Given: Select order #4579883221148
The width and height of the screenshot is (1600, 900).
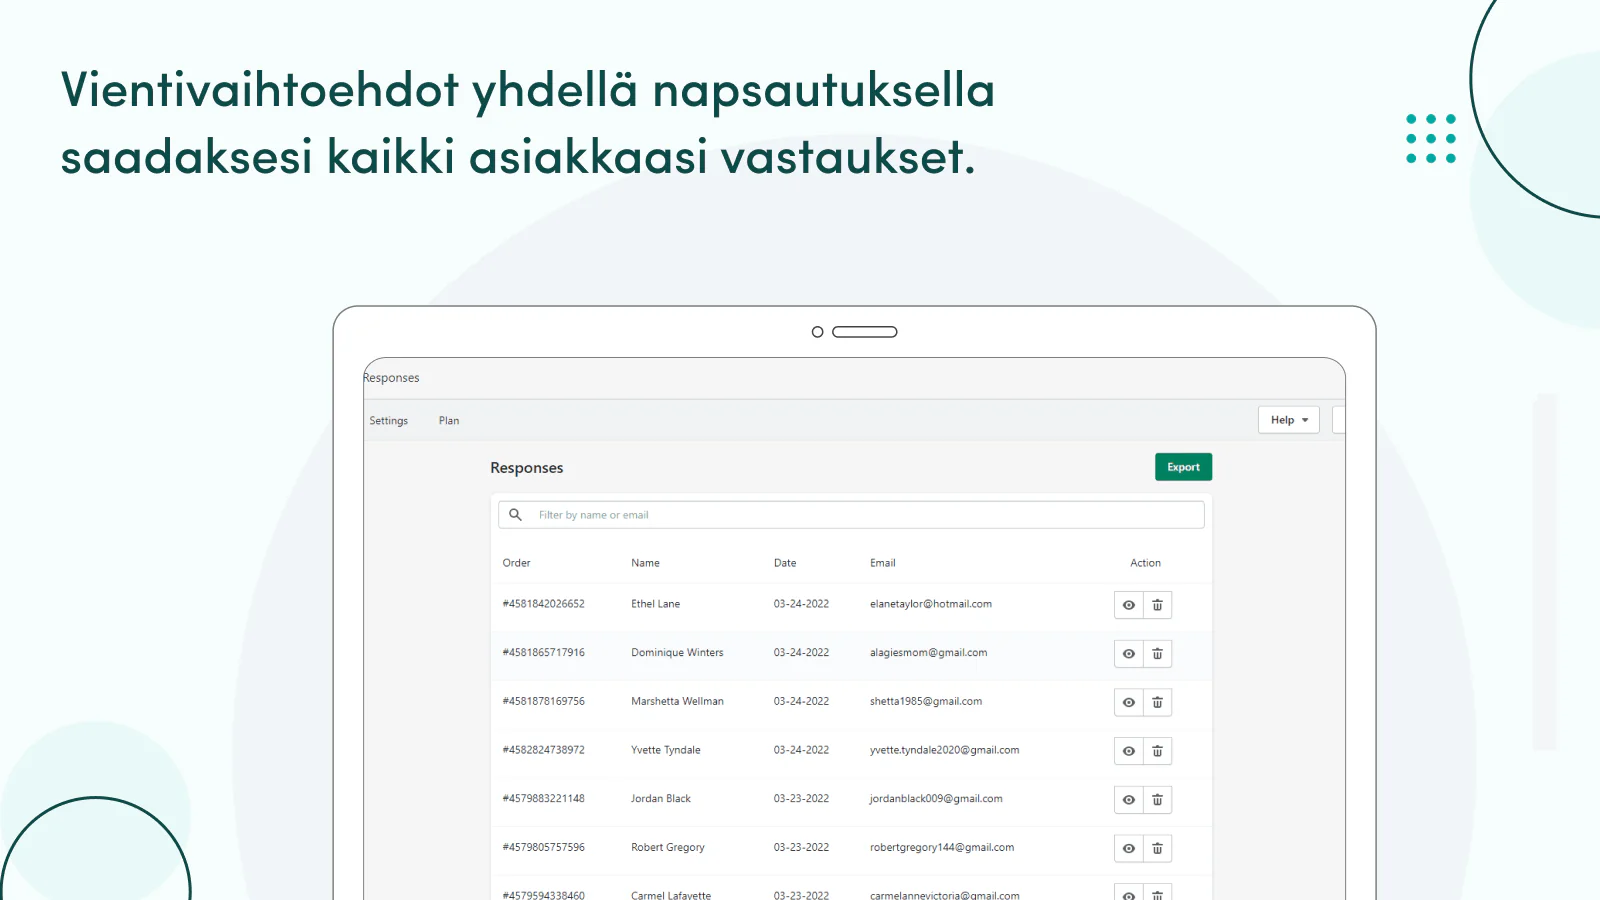Looking at the screenshot, I should (x=543, y=799).
